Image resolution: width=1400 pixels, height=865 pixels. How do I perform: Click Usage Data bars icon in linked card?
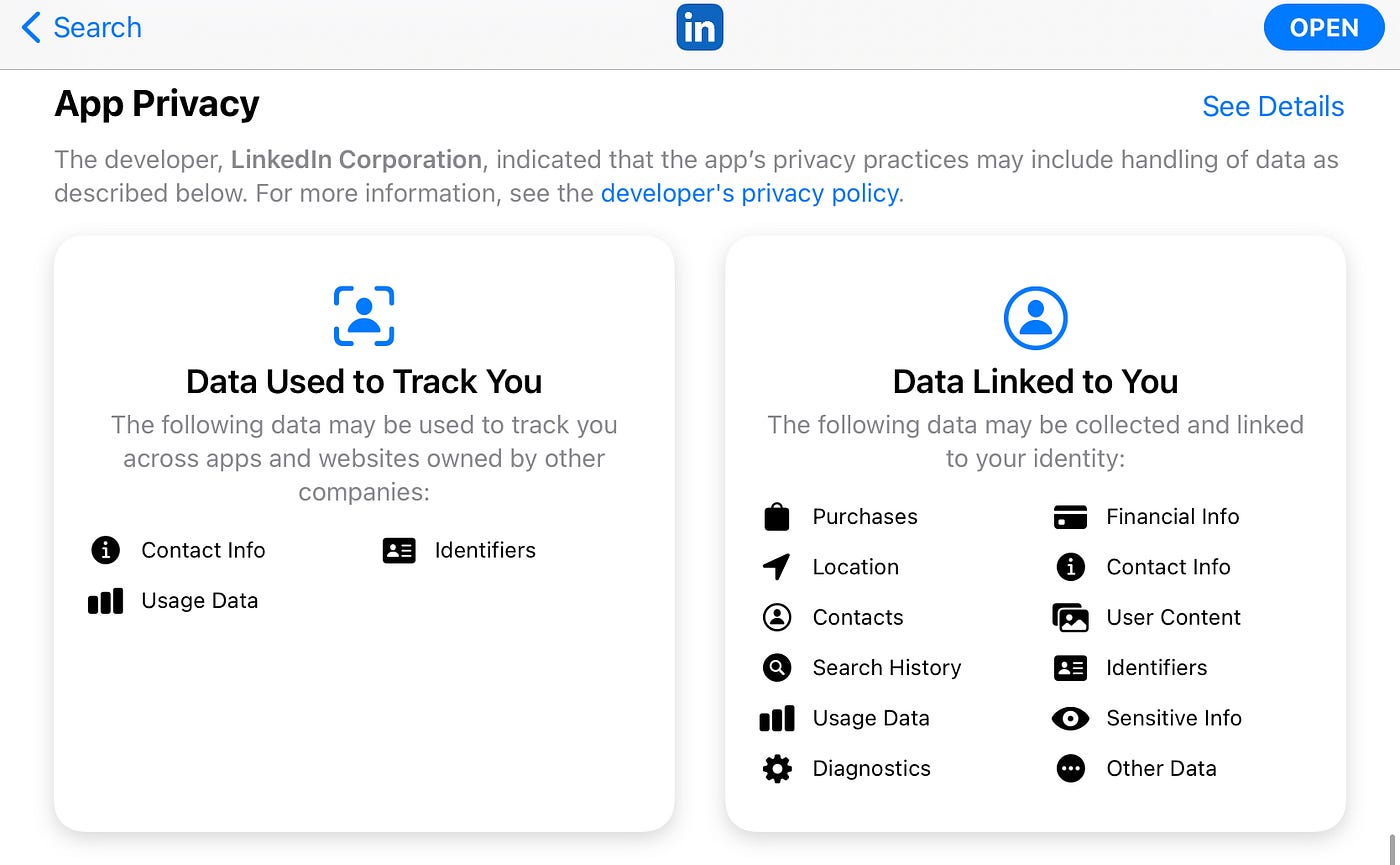(777, 718)
